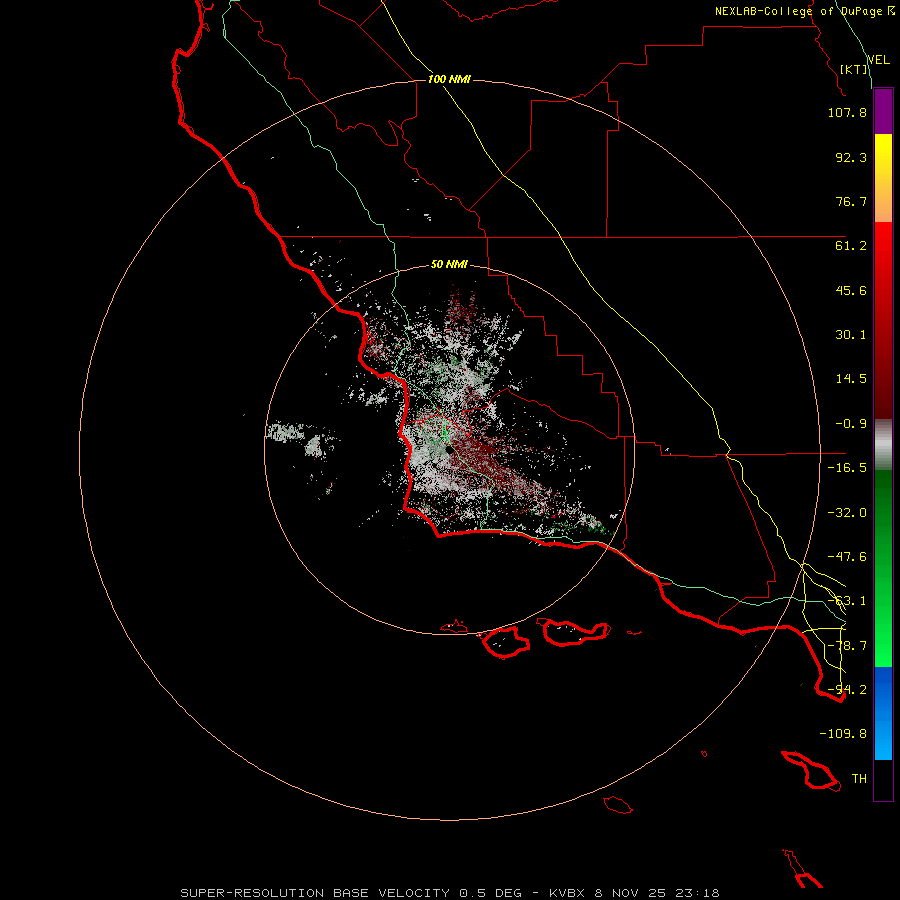Click the '50 NMI' range ring label
This screenshot has width=900, height=900.
[449, 265]
